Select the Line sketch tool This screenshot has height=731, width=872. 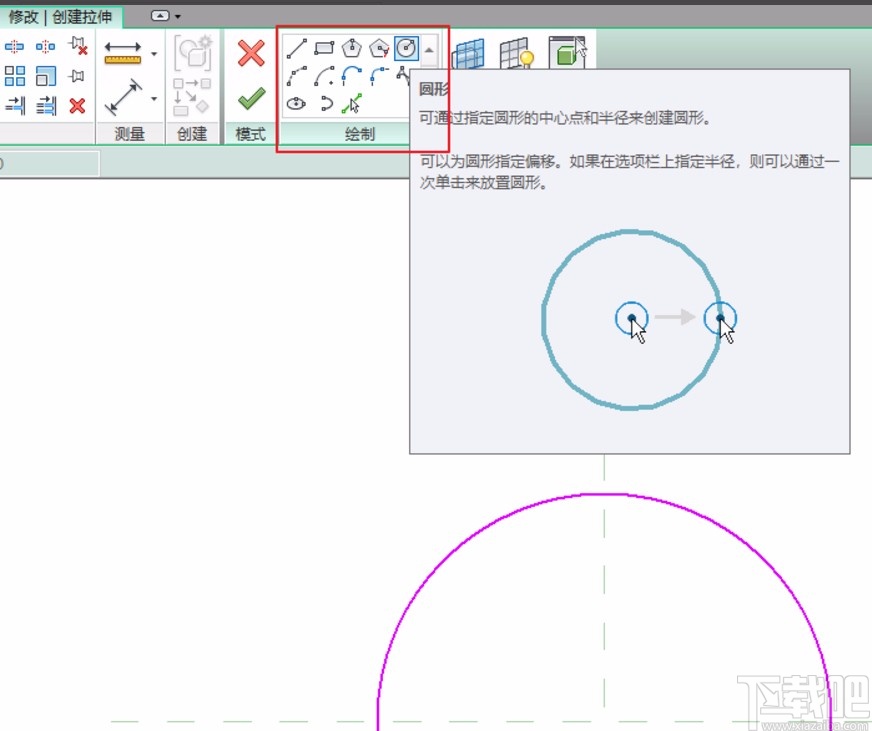pos(296,46)
